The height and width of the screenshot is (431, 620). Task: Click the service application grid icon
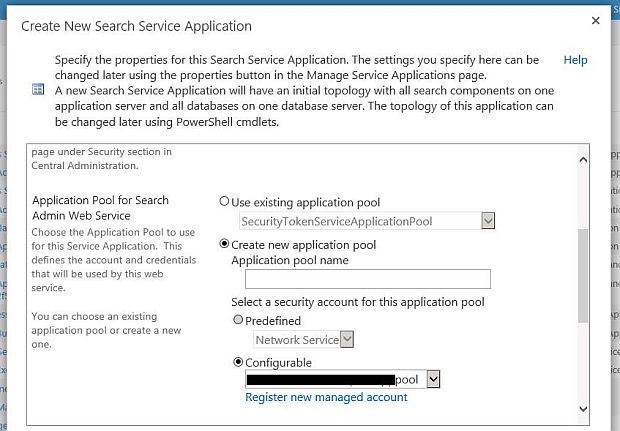click(39, 89)
